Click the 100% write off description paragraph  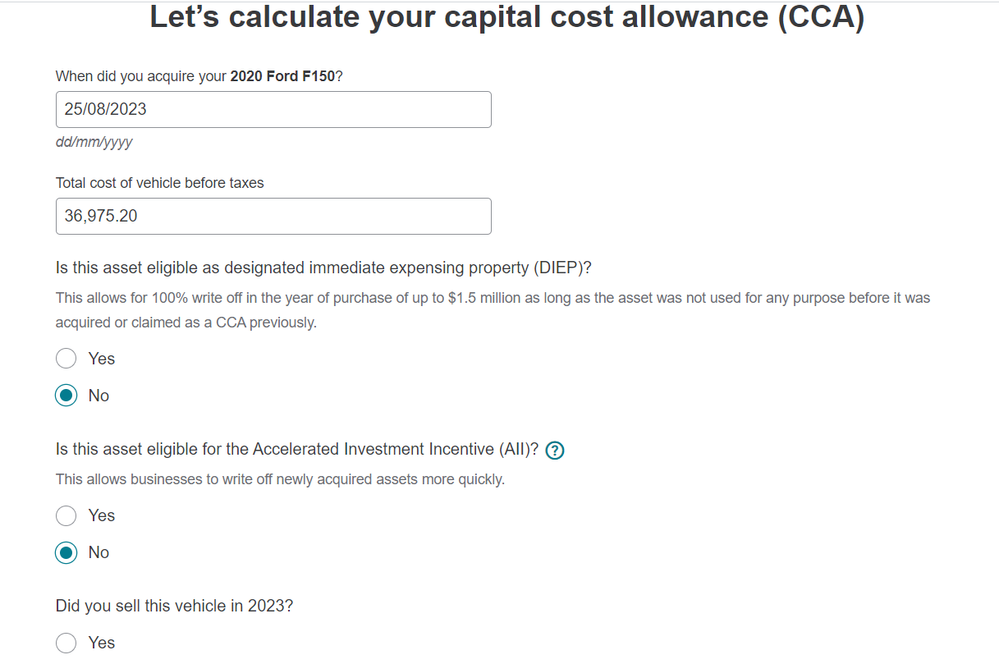pos(492,310)
